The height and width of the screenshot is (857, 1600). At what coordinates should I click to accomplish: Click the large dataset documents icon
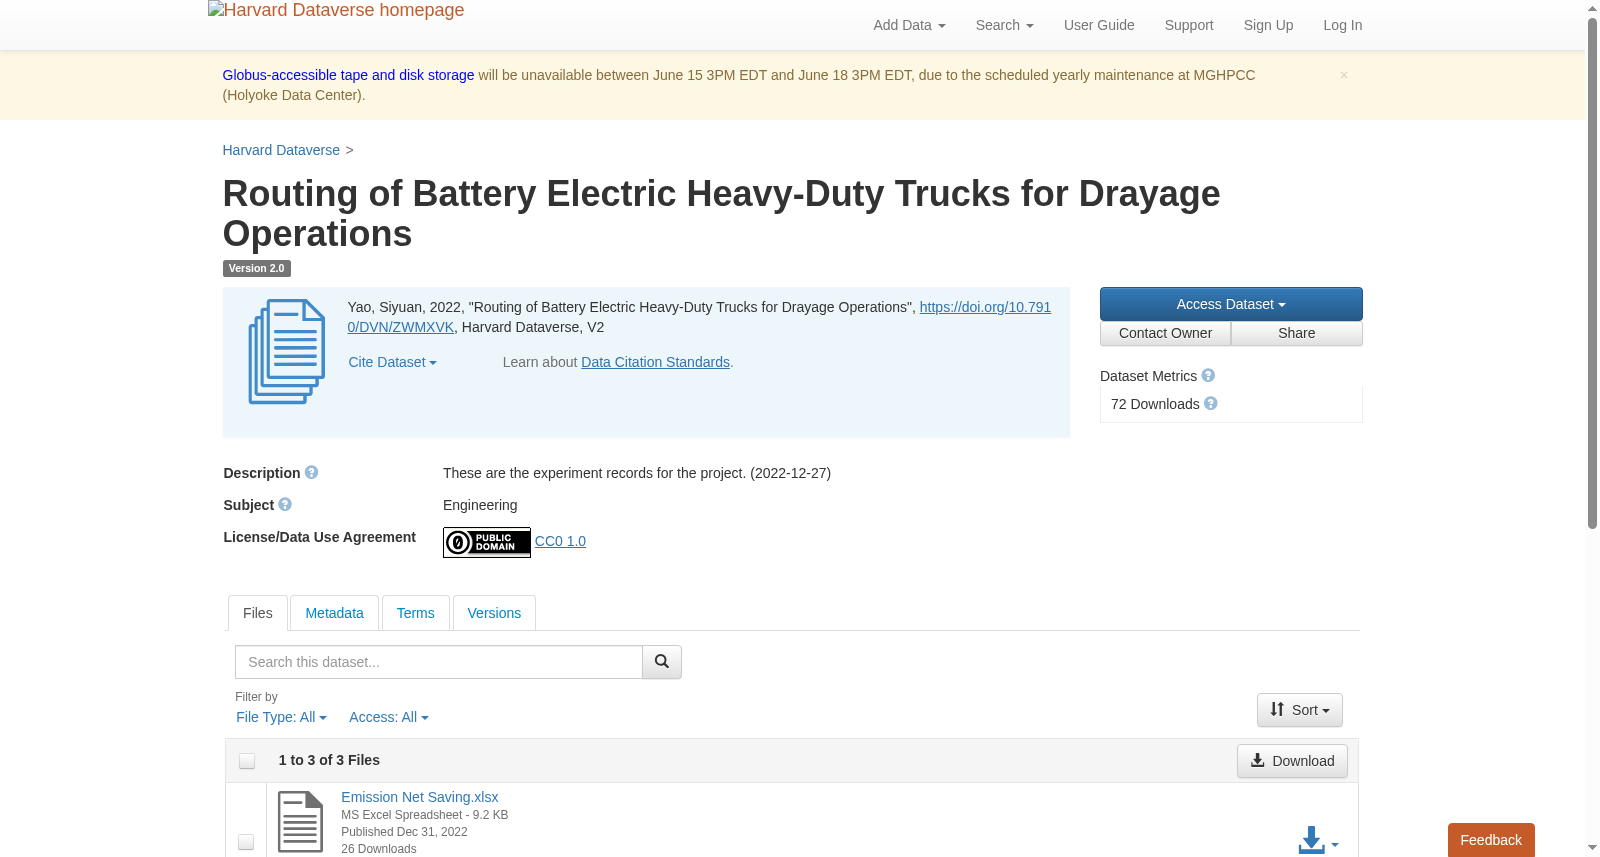click(287, 351)
